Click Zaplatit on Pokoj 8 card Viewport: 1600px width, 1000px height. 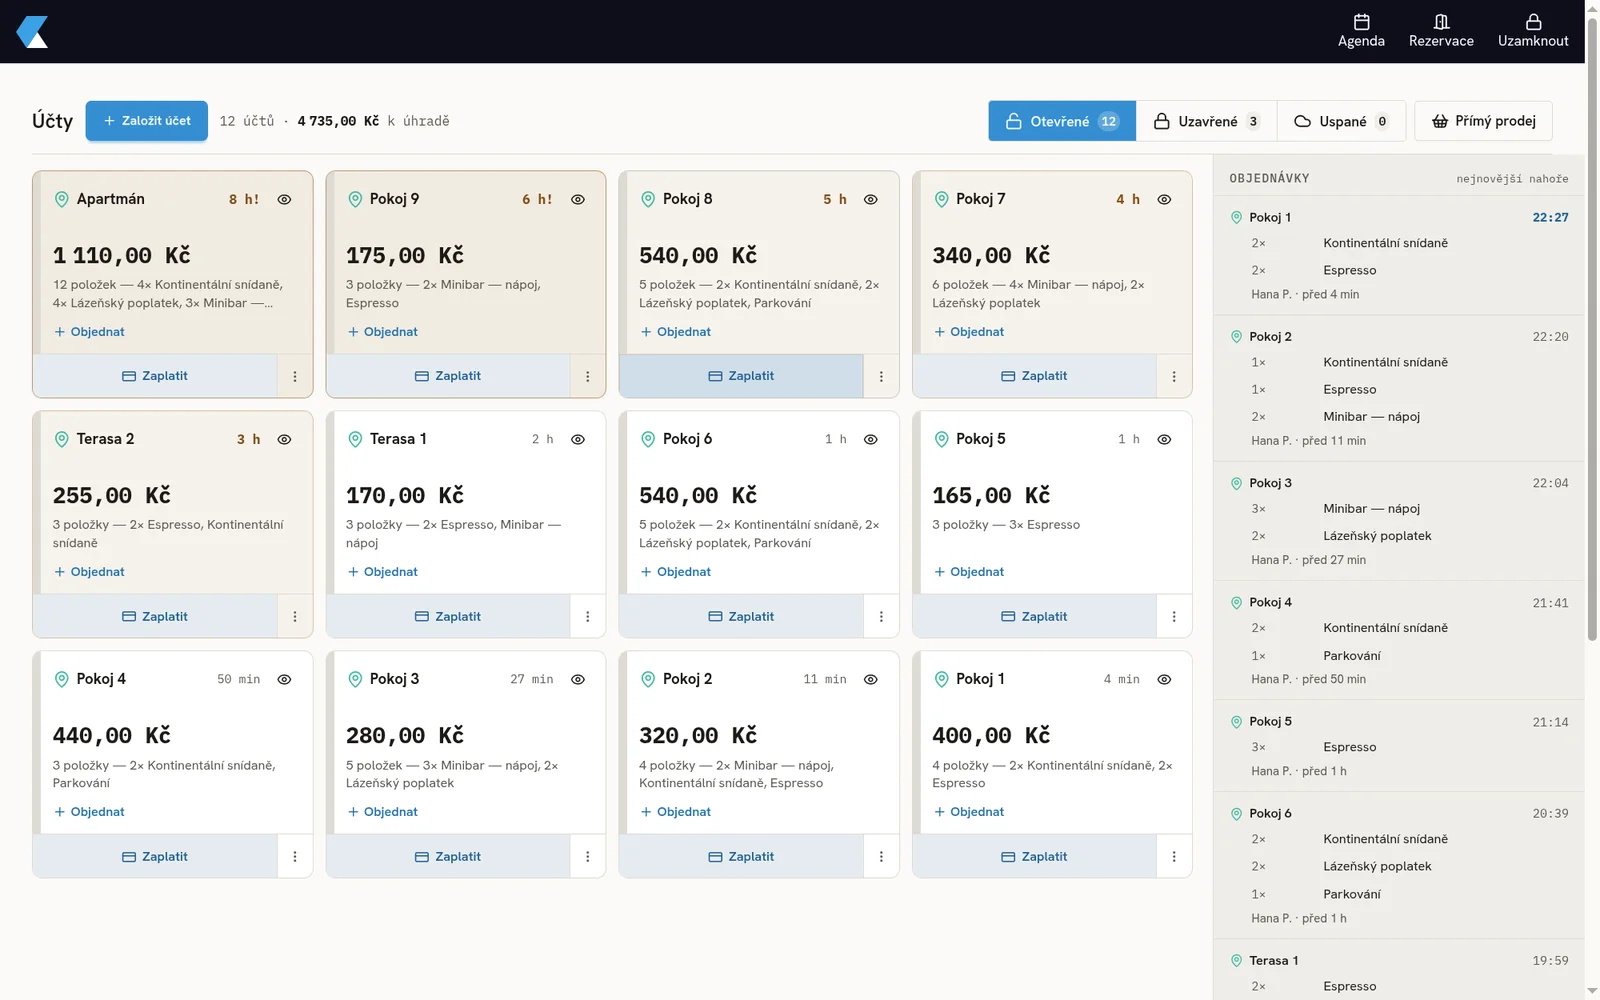[x=741, y=376]
